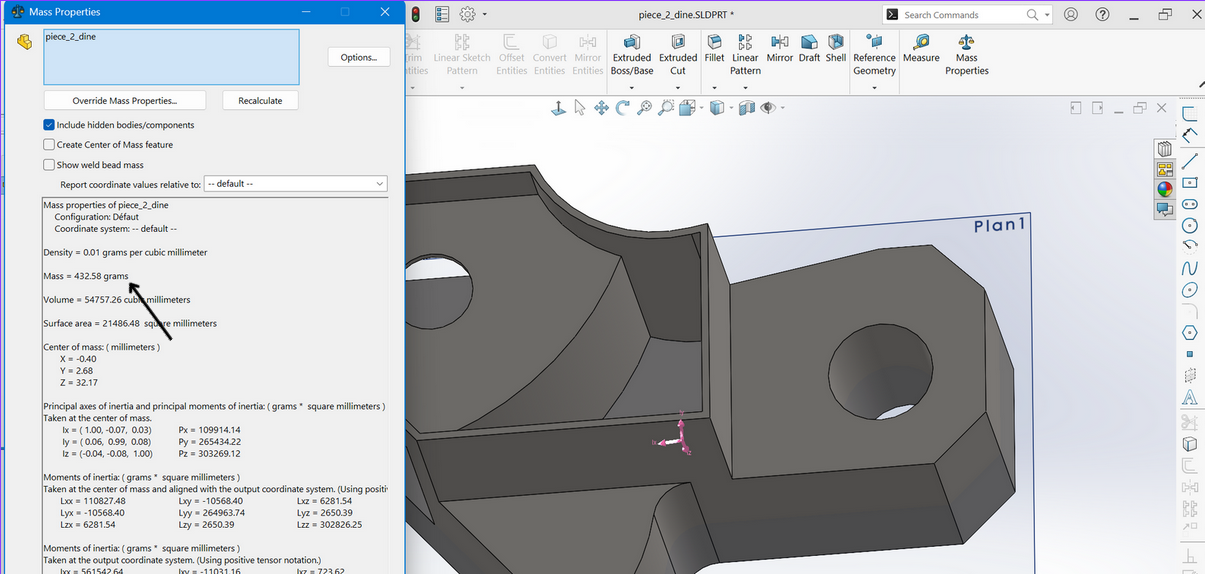
Task: Click the Pz = 303269.12 value
Action: 210,454
